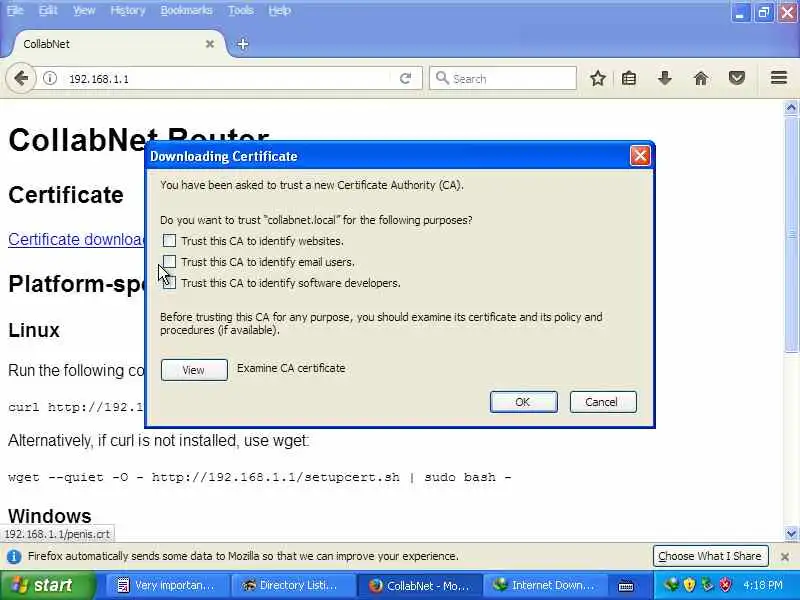Click the taskbar clock showing 4:18 PM
Screen dimensions: 800x600
763,585
